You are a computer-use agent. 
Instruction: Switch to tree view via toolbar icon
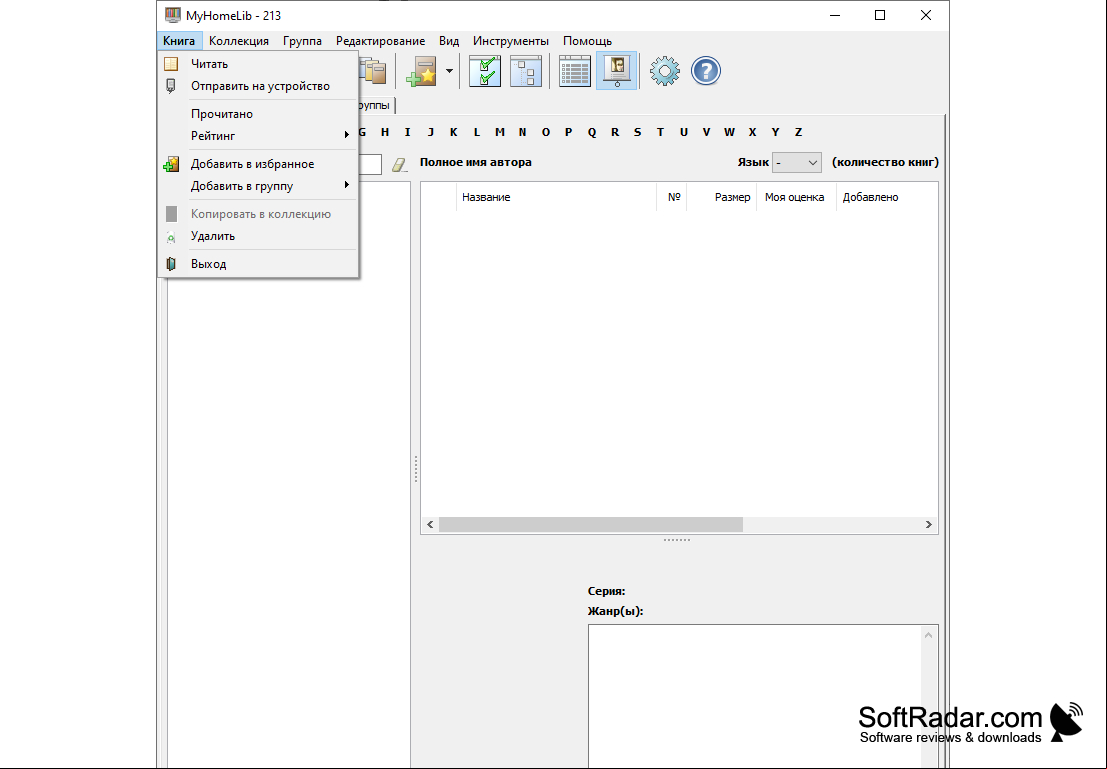click(x=526, y=71)
